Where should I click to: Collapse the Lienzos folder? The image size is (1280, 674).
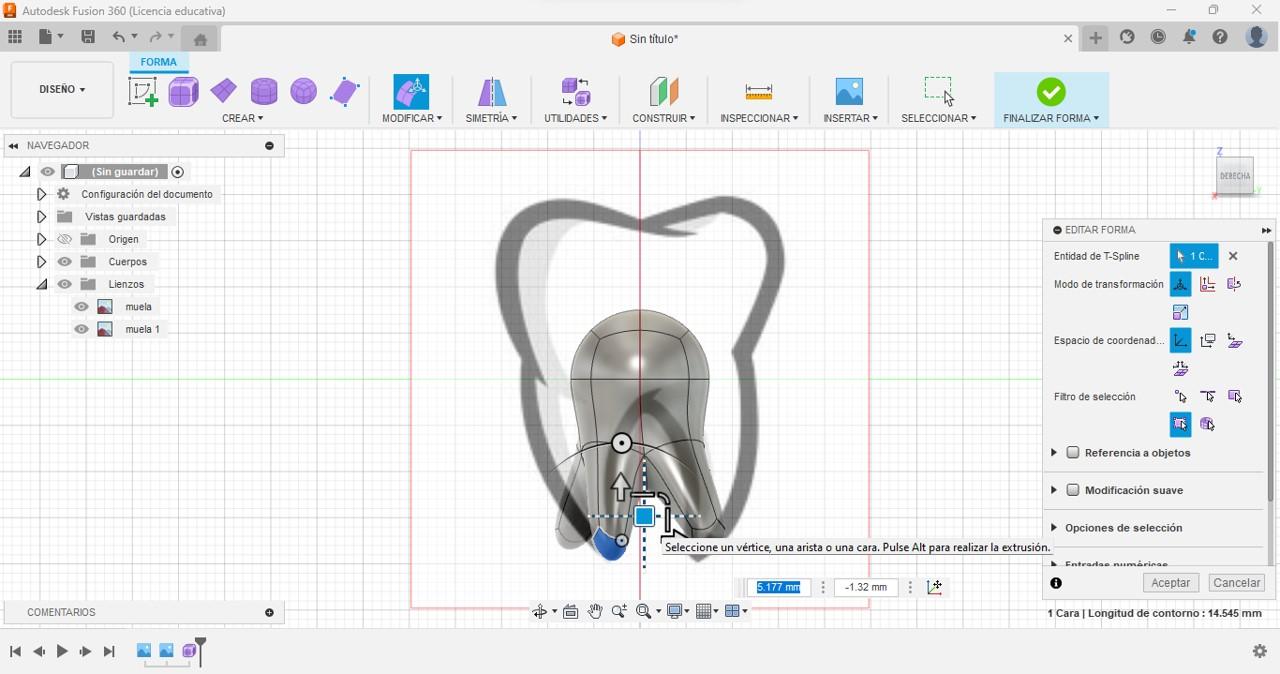(41, 284)
